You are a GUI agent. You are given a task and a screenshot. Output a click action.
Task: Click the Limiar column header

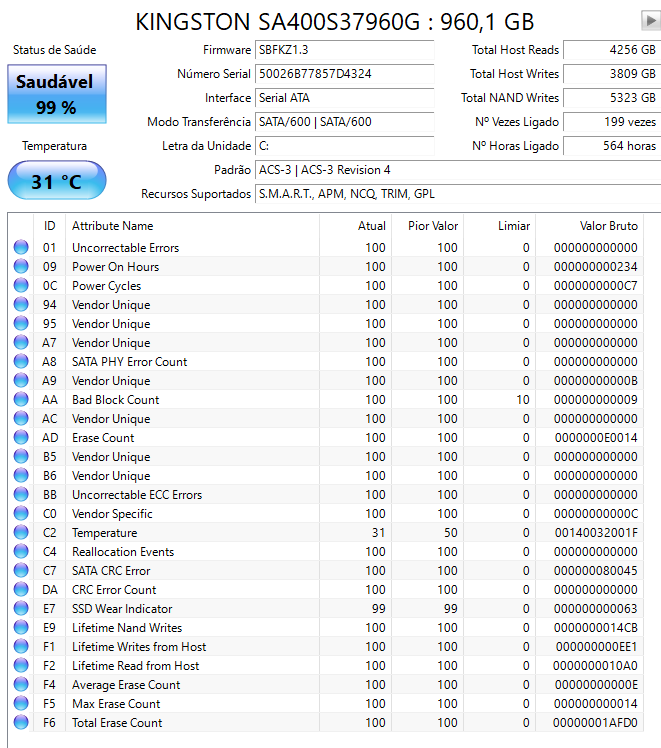click(x=499, y=226)
